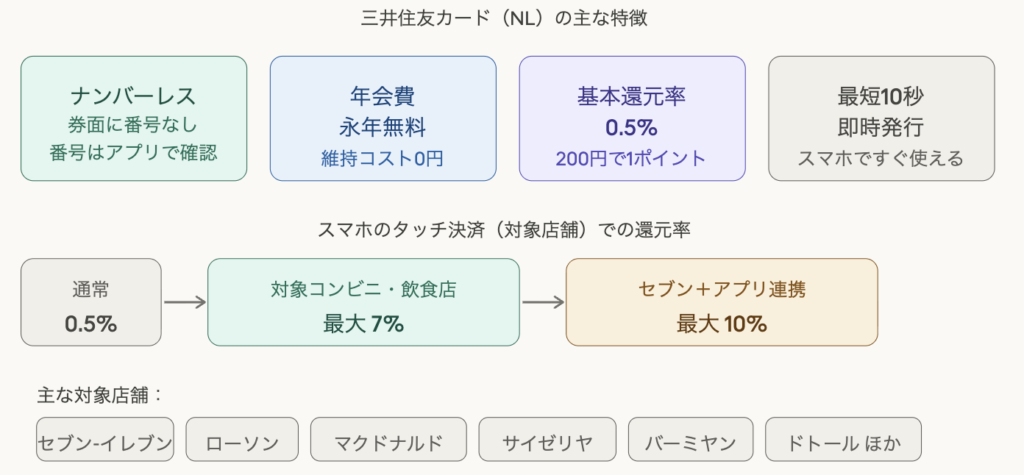
Task: Open the 基本還元率 0.5% card
Action: (x=632, y=118)
